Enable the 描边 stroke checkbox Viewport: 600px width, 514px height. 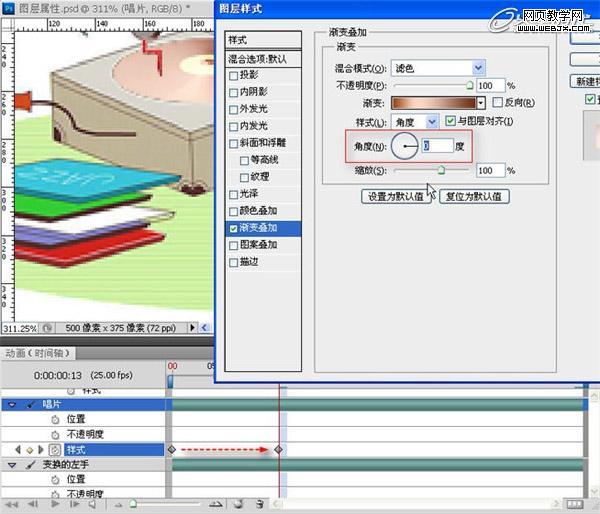tap(234, 262)
